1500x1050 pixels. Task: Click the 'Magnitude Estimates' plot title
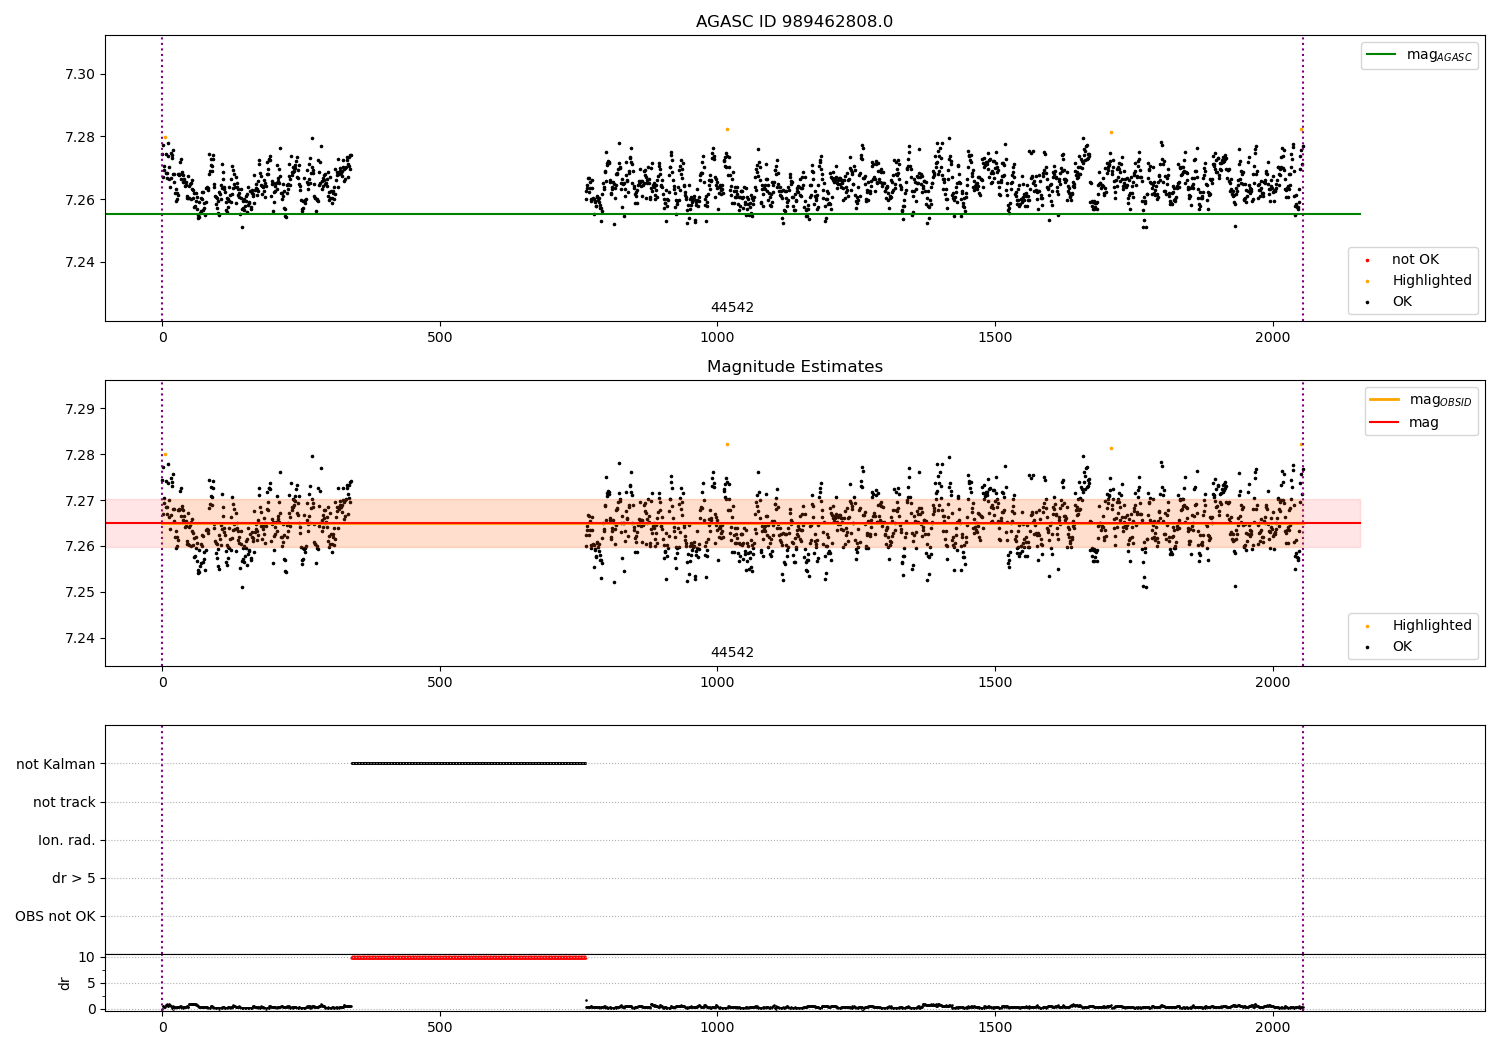(794, 367)
